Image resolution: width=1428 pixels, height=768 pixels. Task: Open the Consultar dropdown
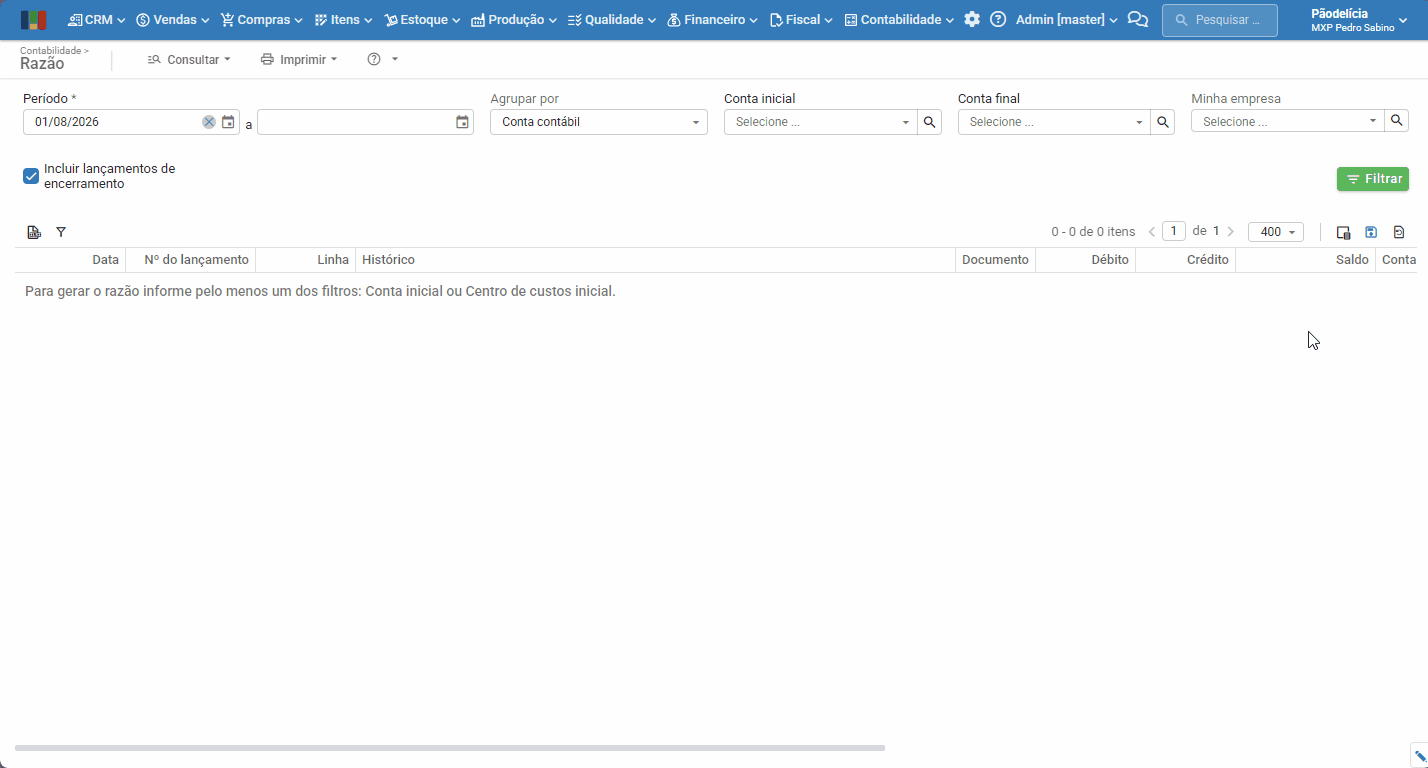189,60
